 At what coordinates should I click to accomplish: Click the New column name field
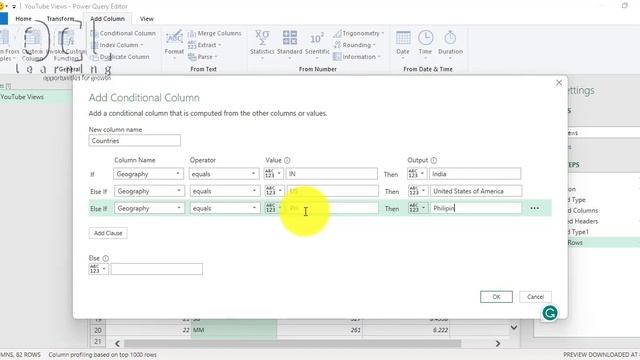[135, 141]
